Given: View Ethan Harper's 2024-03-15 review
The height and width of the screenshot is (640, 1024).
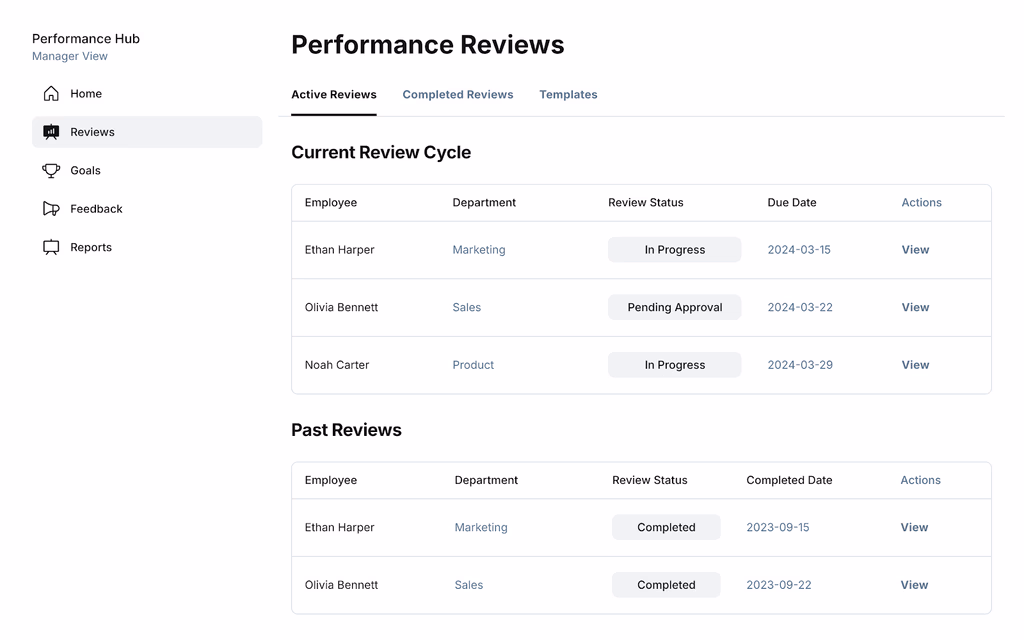Looking at the screenshot, I should (x=915, y=249).
